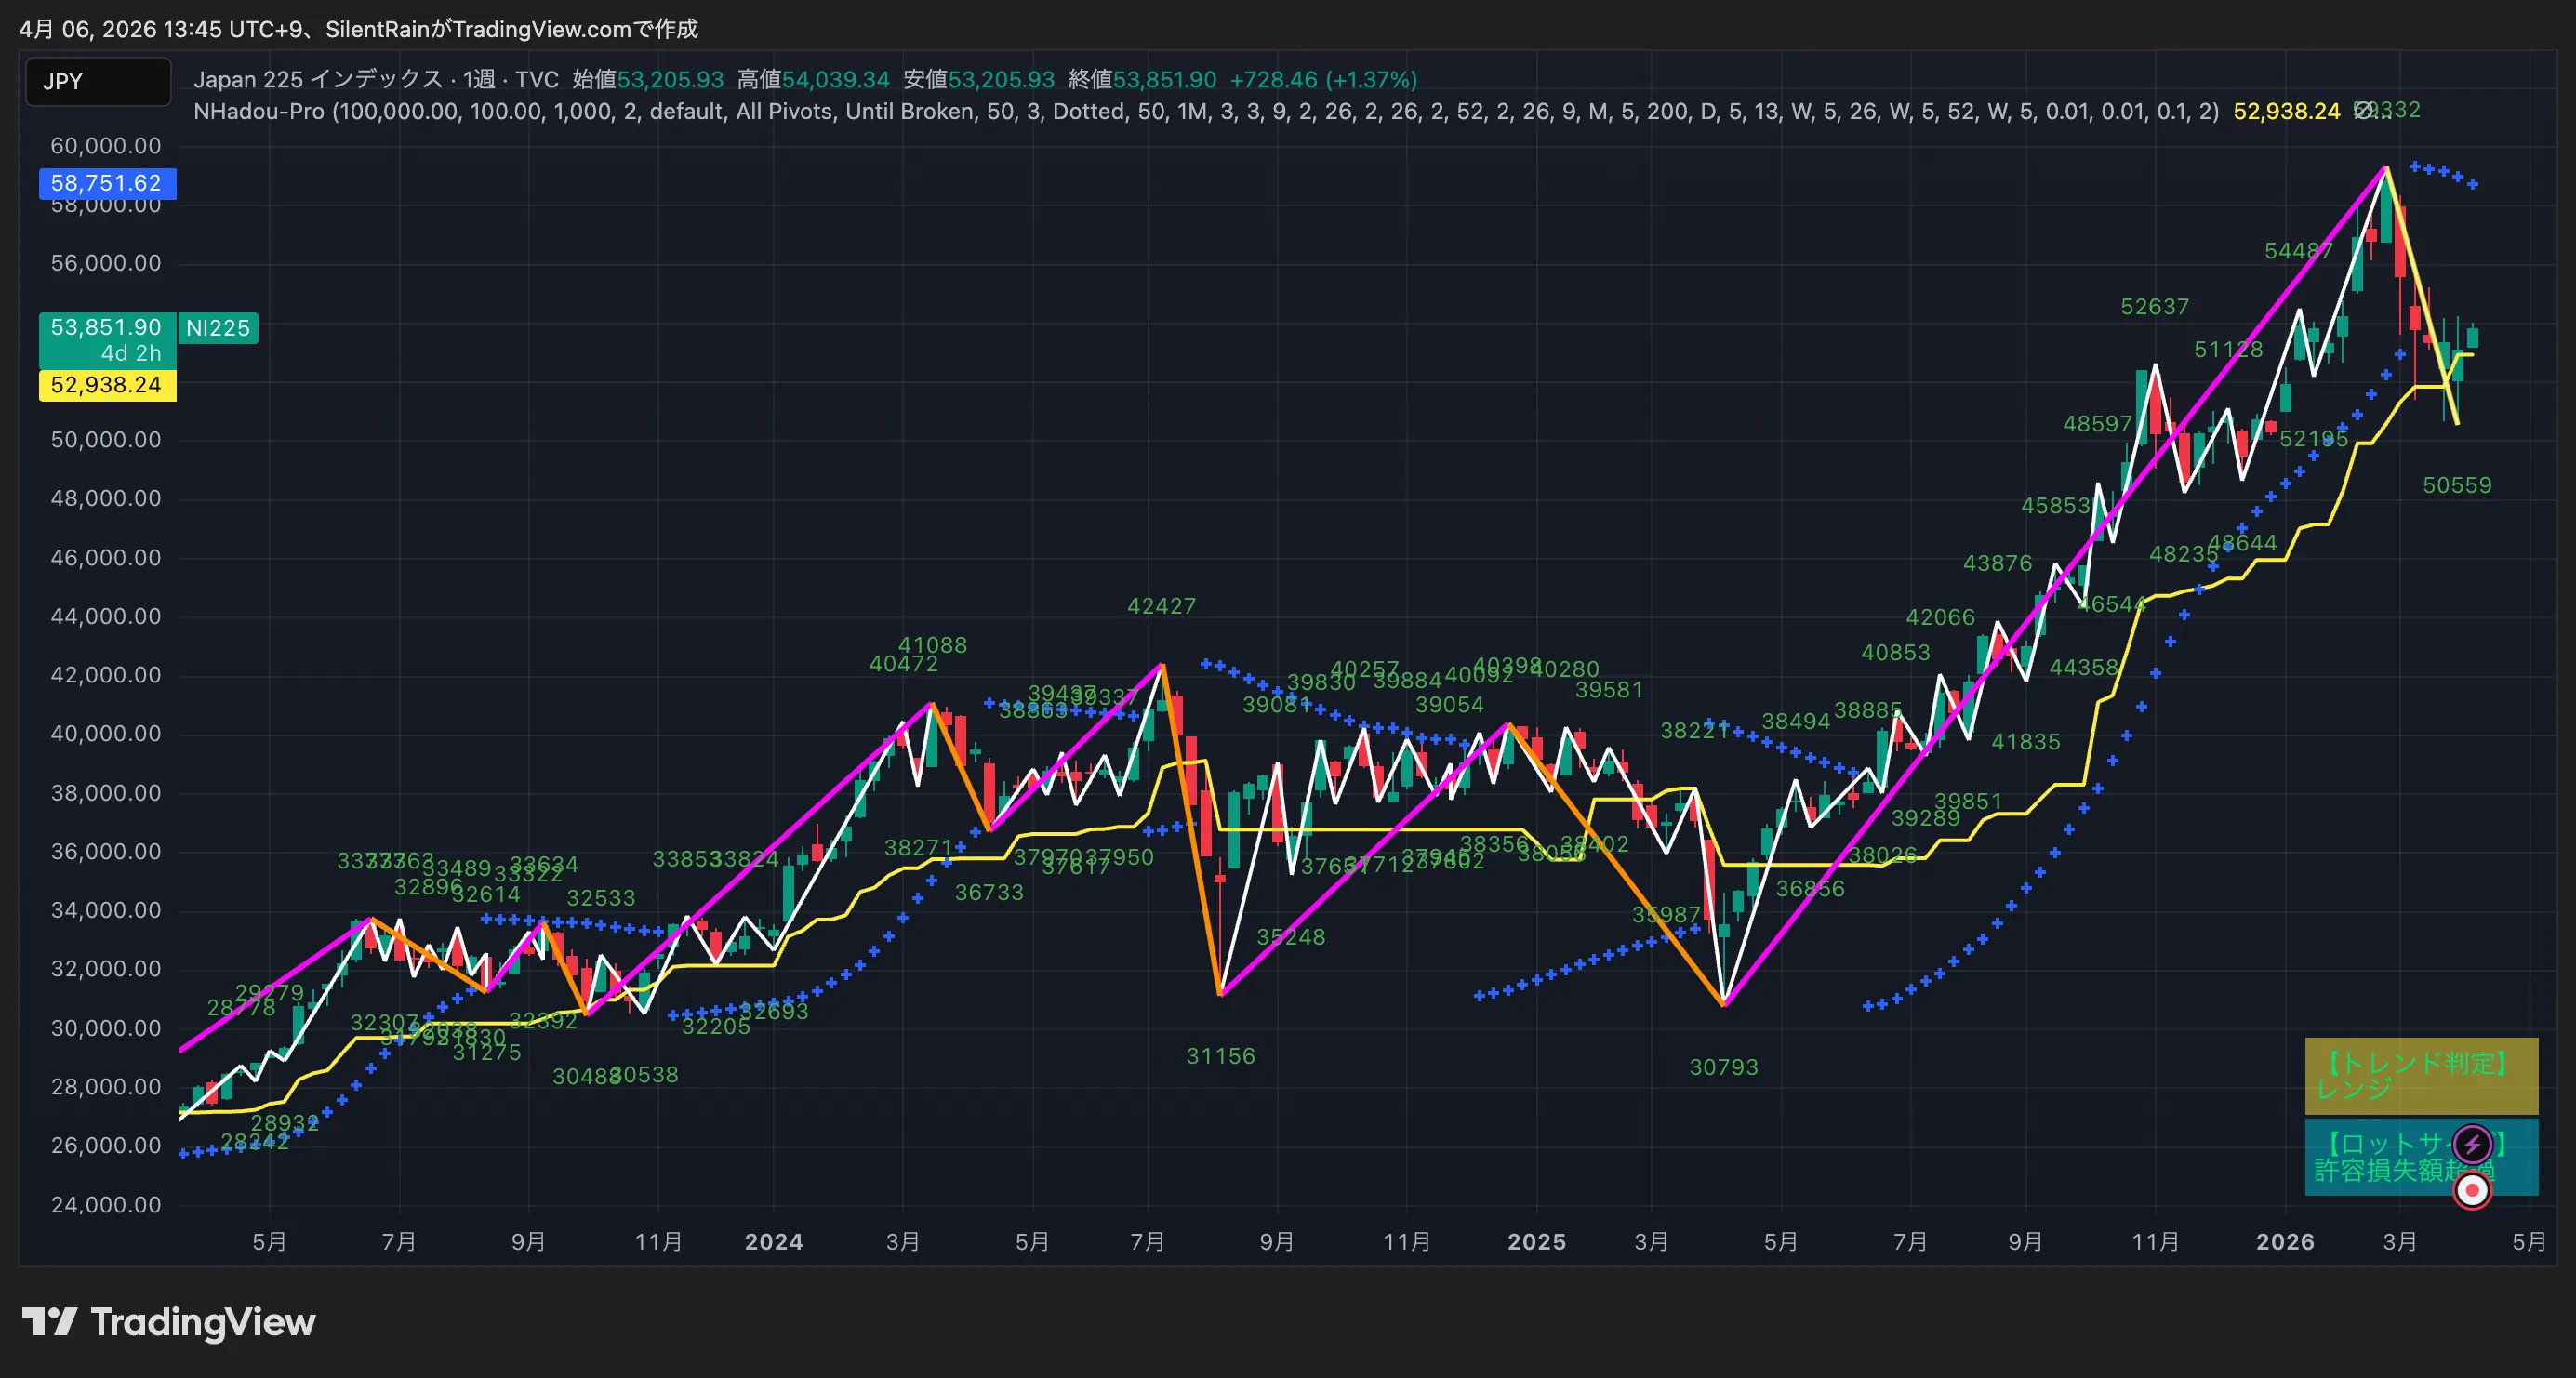The image size is (2576, 1378).
Task: Click the NI225 symbol price tag
Action: pos(218,328)
